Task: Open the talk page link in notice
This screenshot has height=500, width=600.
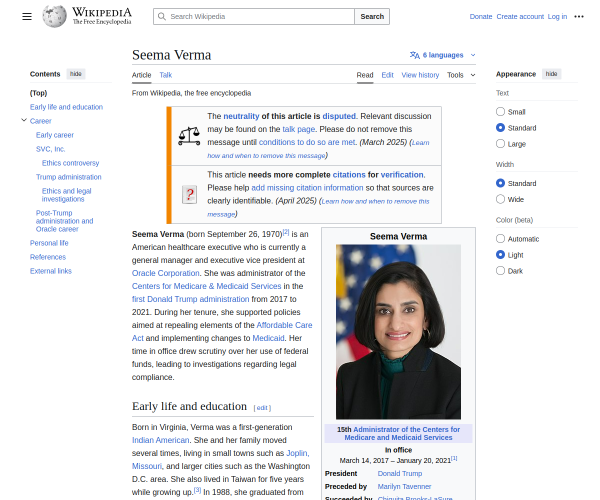Action: [298, 129]
